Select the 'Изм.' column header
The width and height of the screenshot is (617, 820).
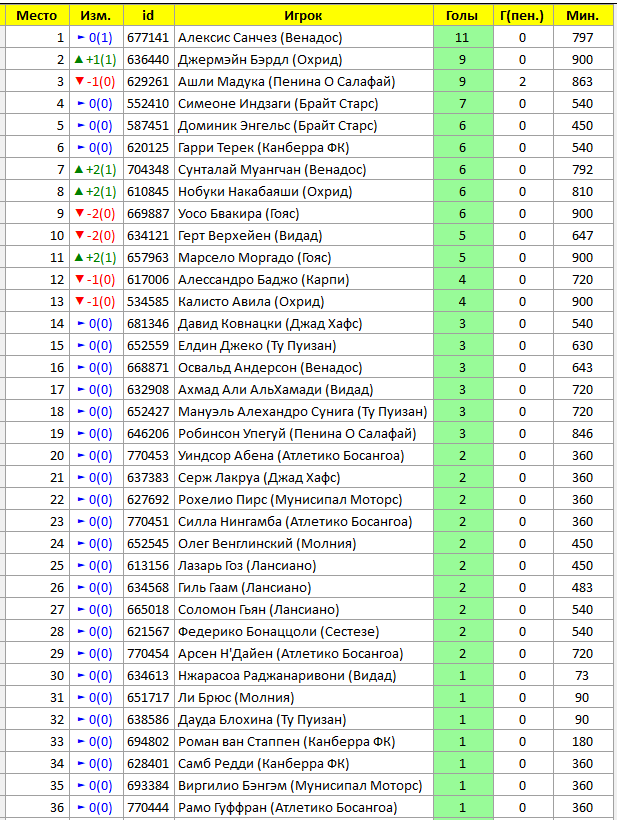[x=96, y=16]
